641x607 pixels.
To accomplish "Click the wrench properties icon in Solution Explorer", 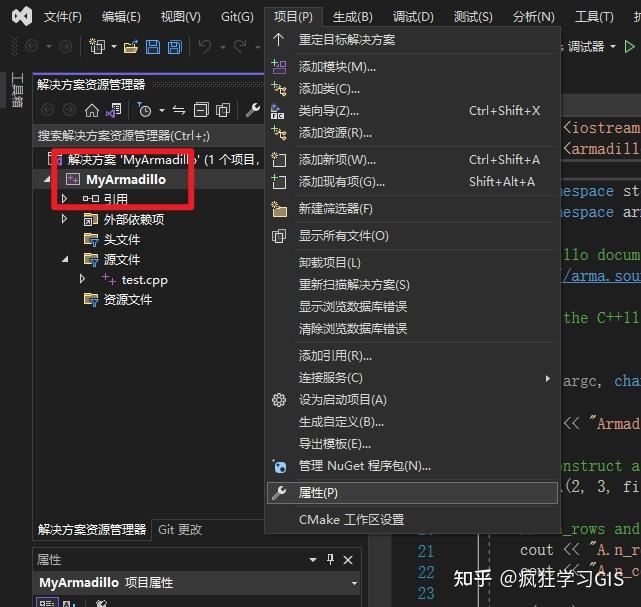I will (253, 110).
